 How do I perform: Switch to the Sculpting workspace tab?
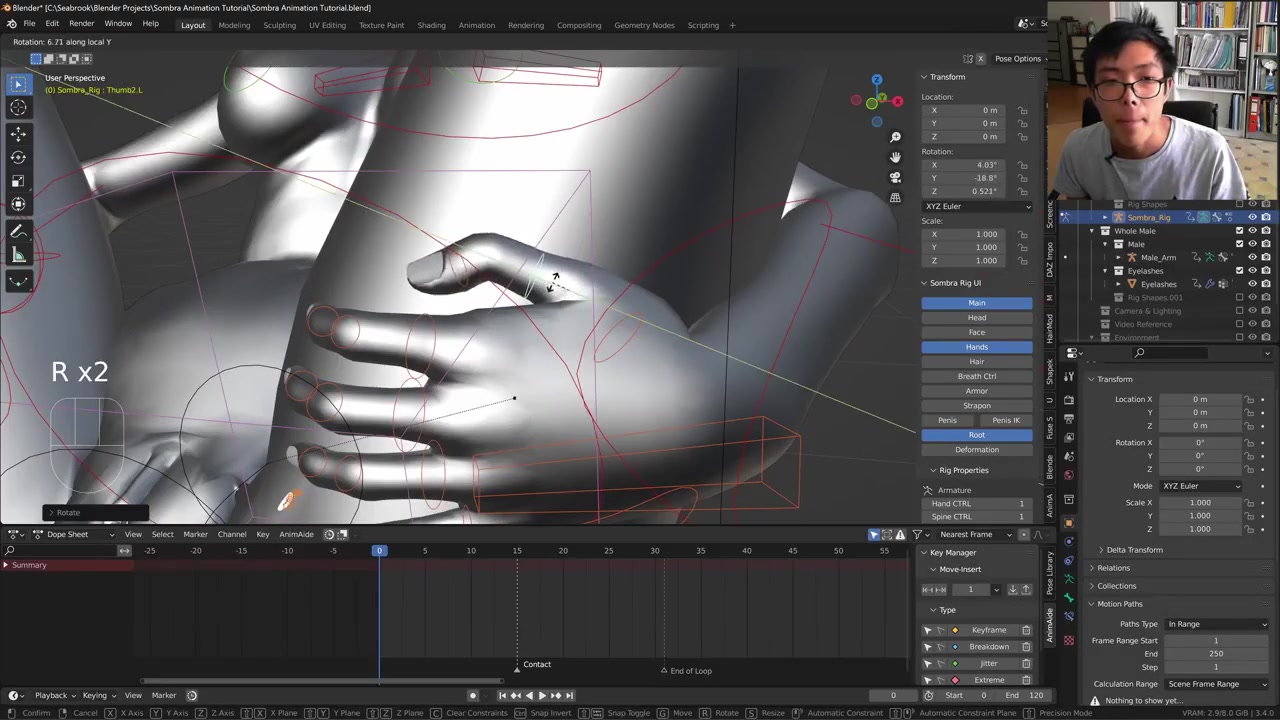pyautogui.click(x=279, y=25)
